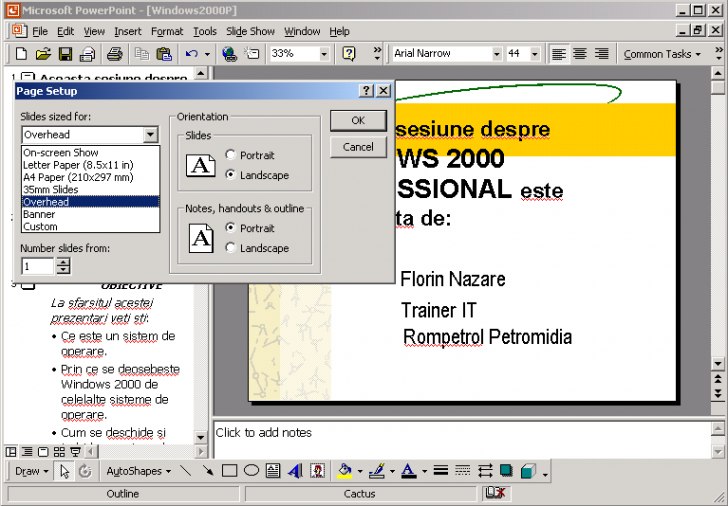Screen dimensions: 728x506
Task: Open the Dash Style options
Action: [462, 471]
